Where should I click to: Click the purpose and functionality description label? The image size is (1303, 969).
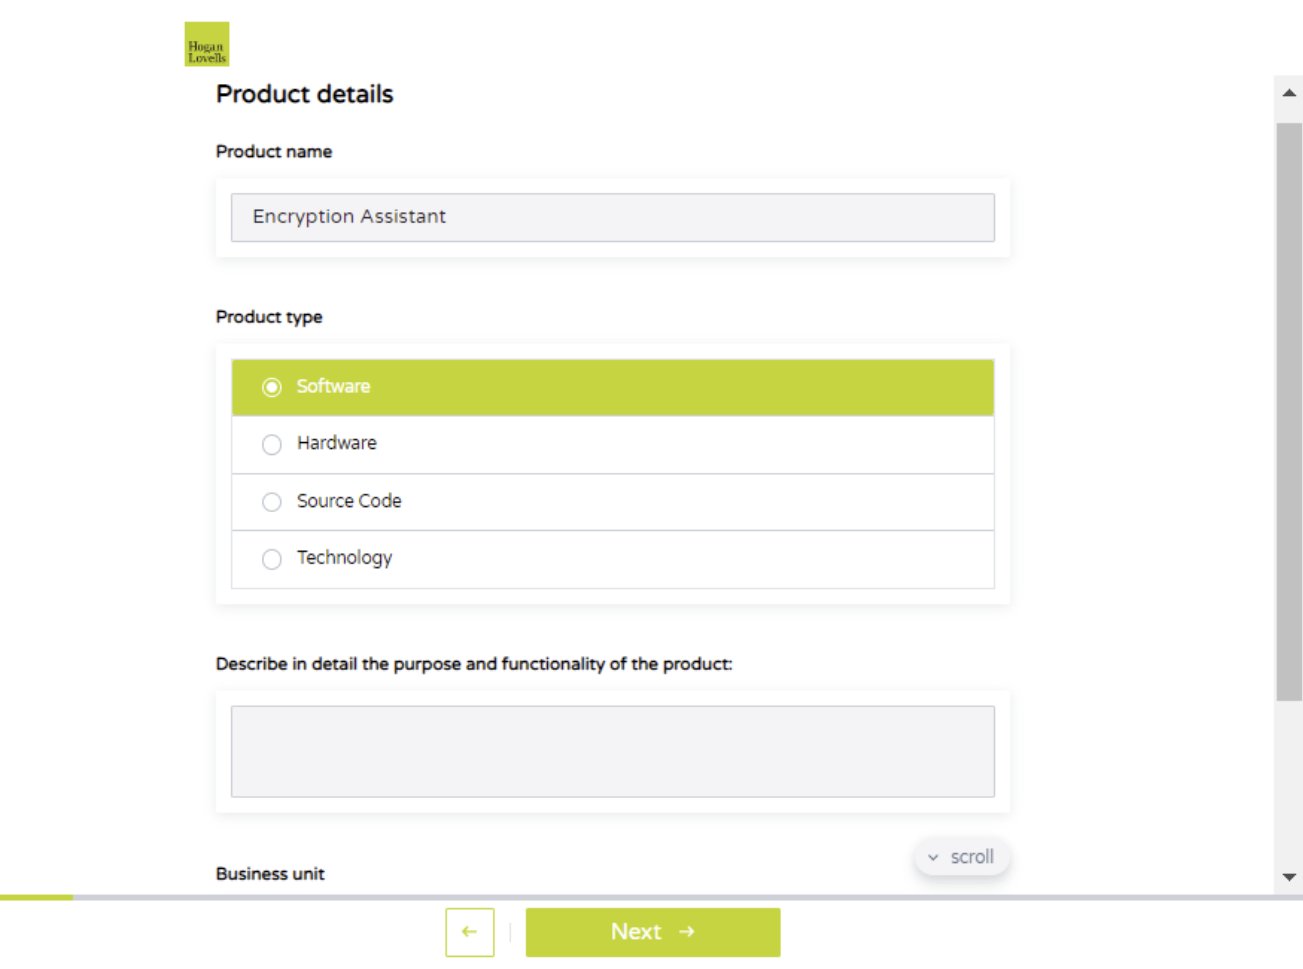tap(474, 664)
